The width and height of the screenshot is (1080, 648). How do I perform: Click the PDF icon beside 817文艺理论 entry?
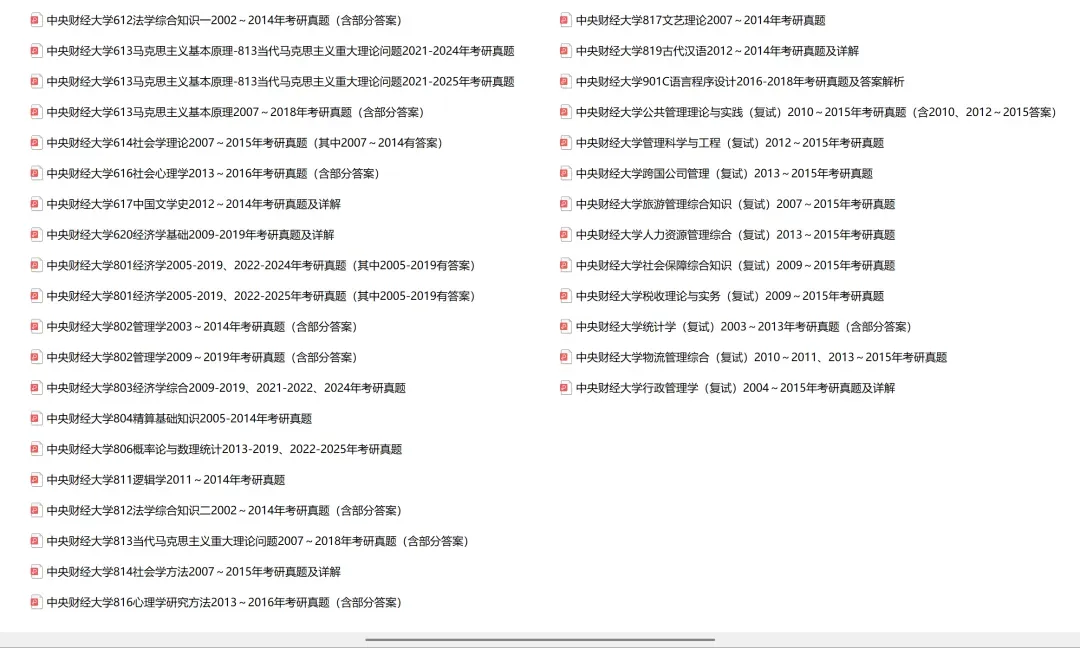pyautogui.click(x=566, y=19)
